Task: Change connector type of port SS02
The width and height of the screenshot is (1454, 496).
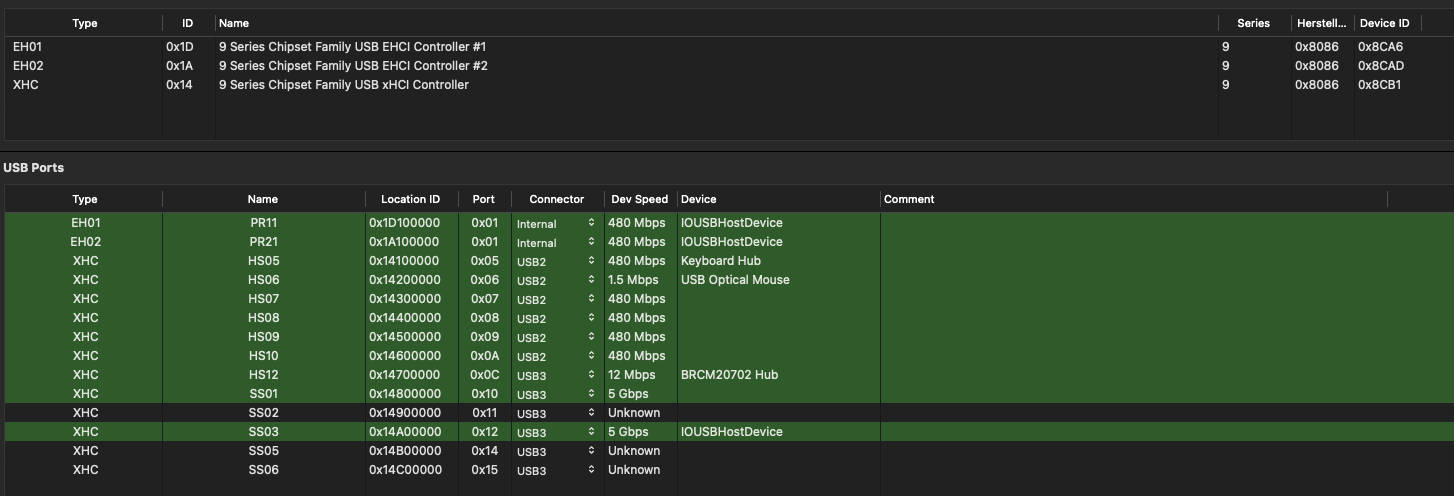Action: 557,414
